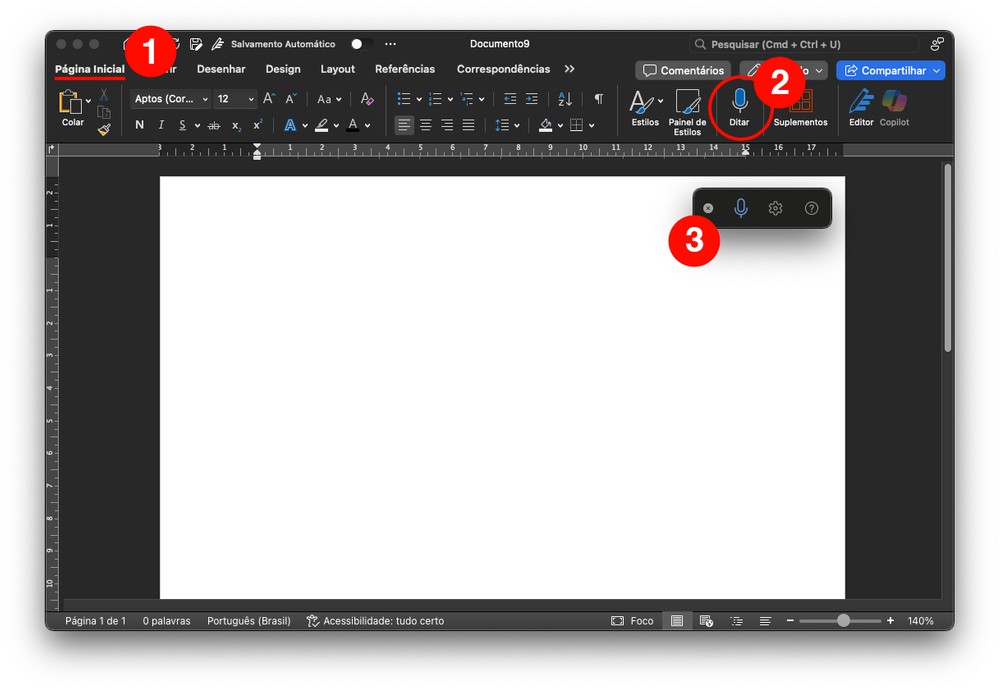Open the Layout tab
The height and width of the screenshot is (691, 1000).
337,69
